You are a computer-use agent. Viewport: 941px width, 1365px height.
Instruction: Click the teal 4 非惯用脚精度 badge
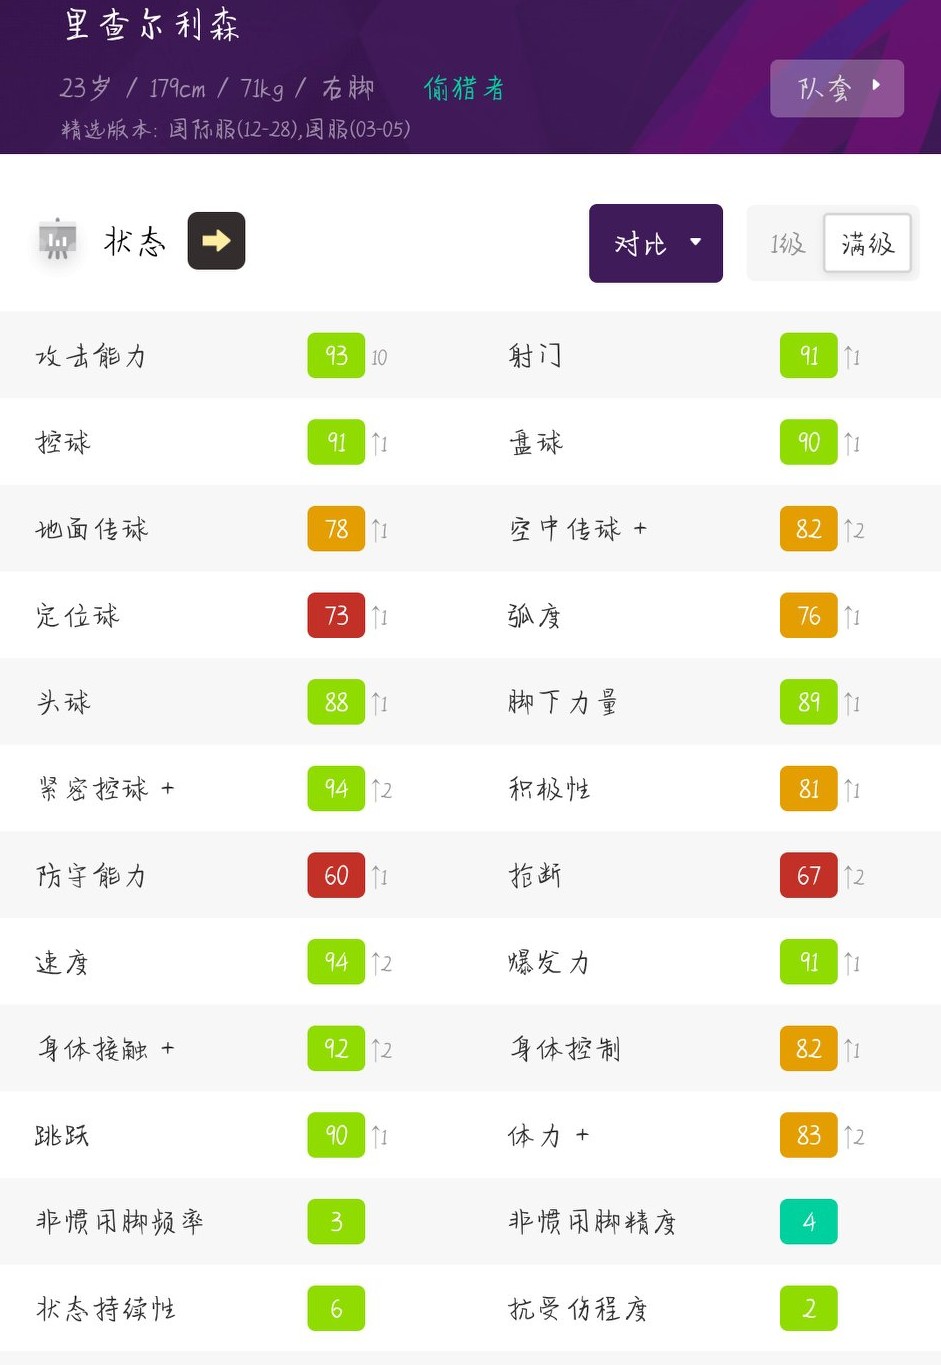click(808, 1222)
